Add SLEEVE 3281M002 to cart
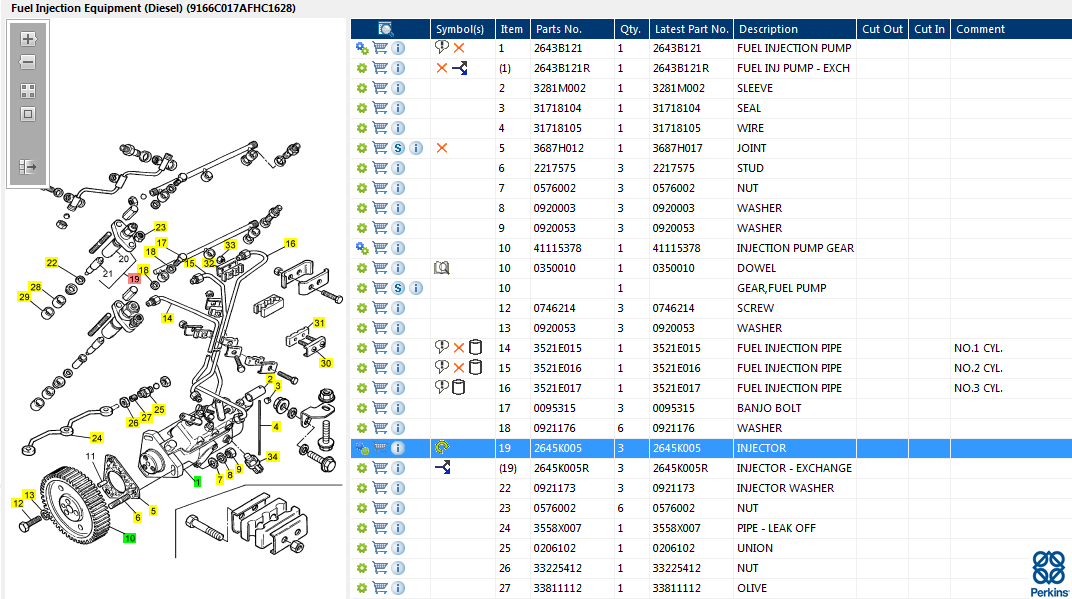Image resolution: width=1072 pixels, height=599 pixels. point(380,88)
